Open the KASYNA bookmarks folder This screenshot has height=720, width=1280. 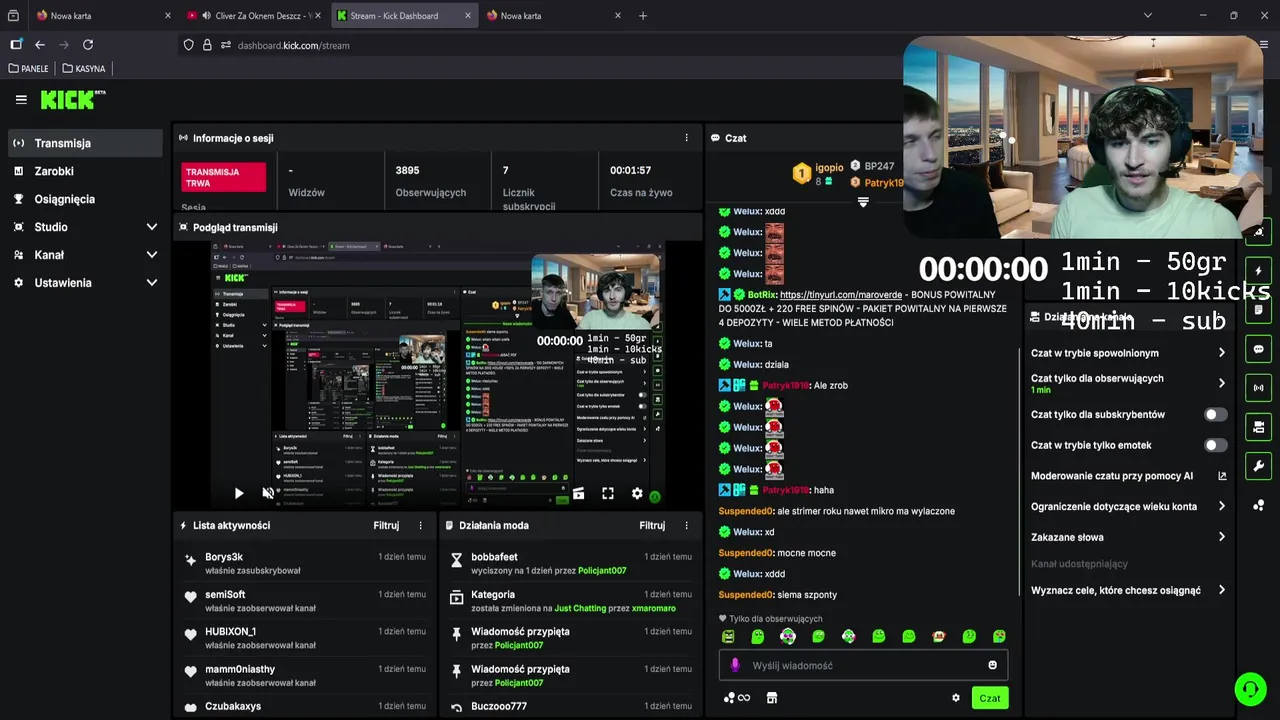84,69
